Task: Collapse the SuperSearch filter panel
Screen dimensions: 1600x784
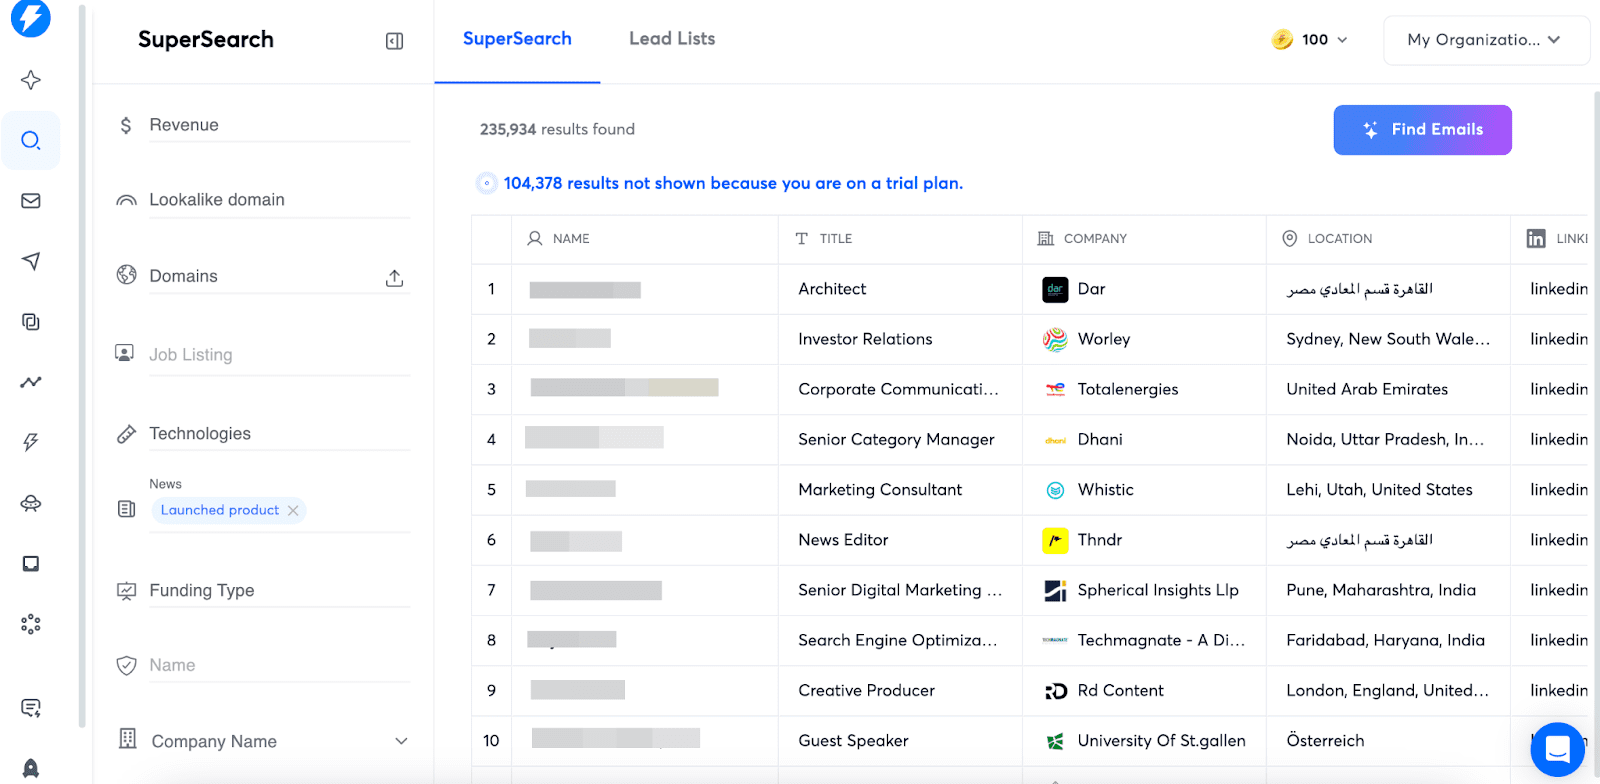Action: tap(394, 41)
